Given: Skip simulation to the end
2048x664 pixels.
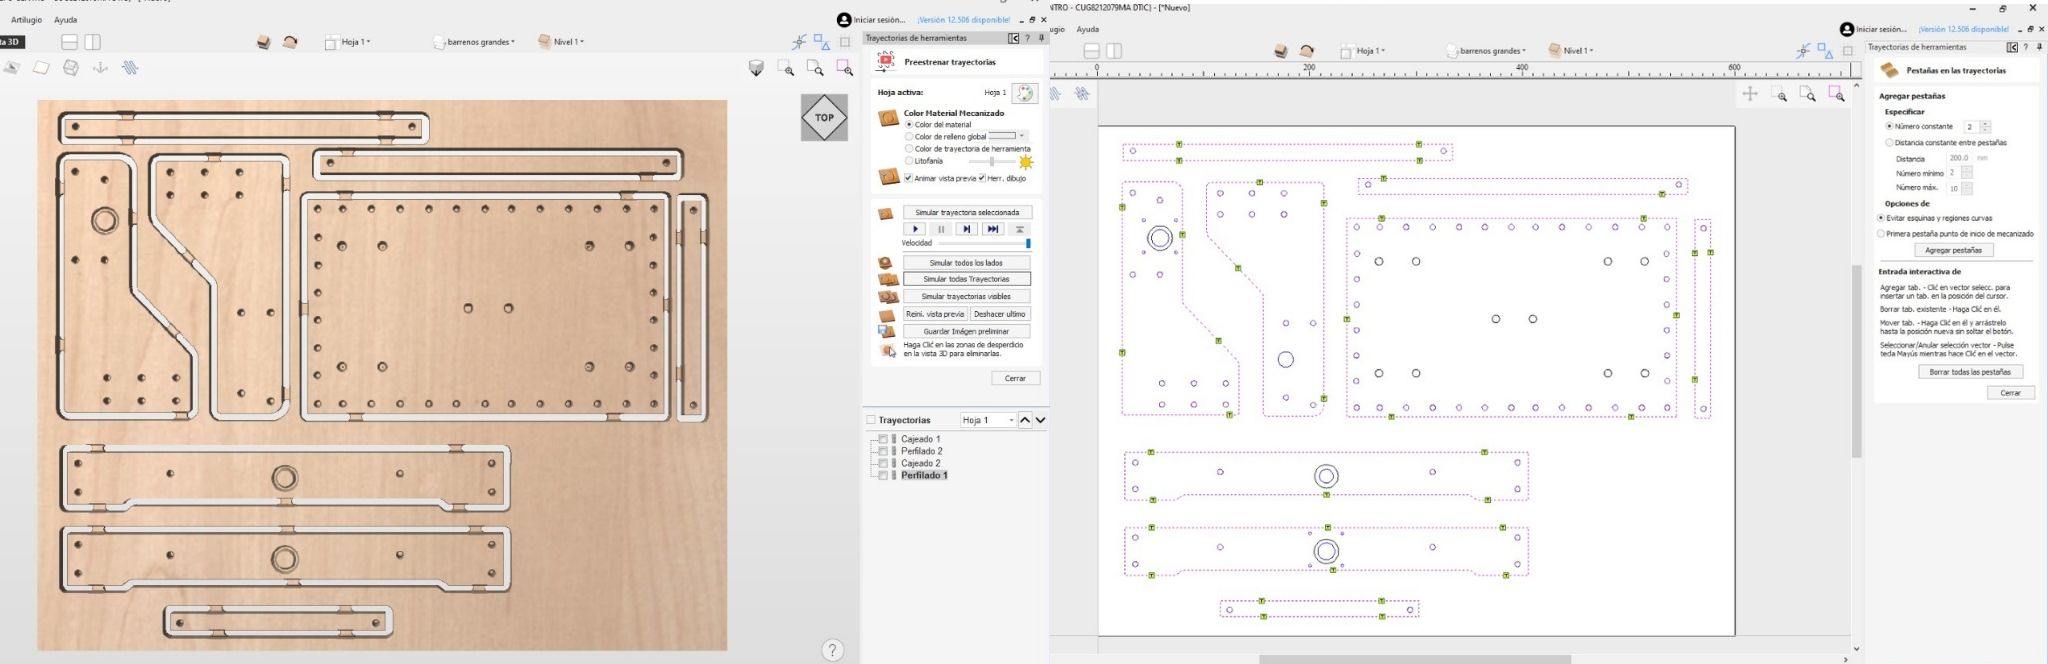Looking at the screenshot, I should [x=992, y=229].
